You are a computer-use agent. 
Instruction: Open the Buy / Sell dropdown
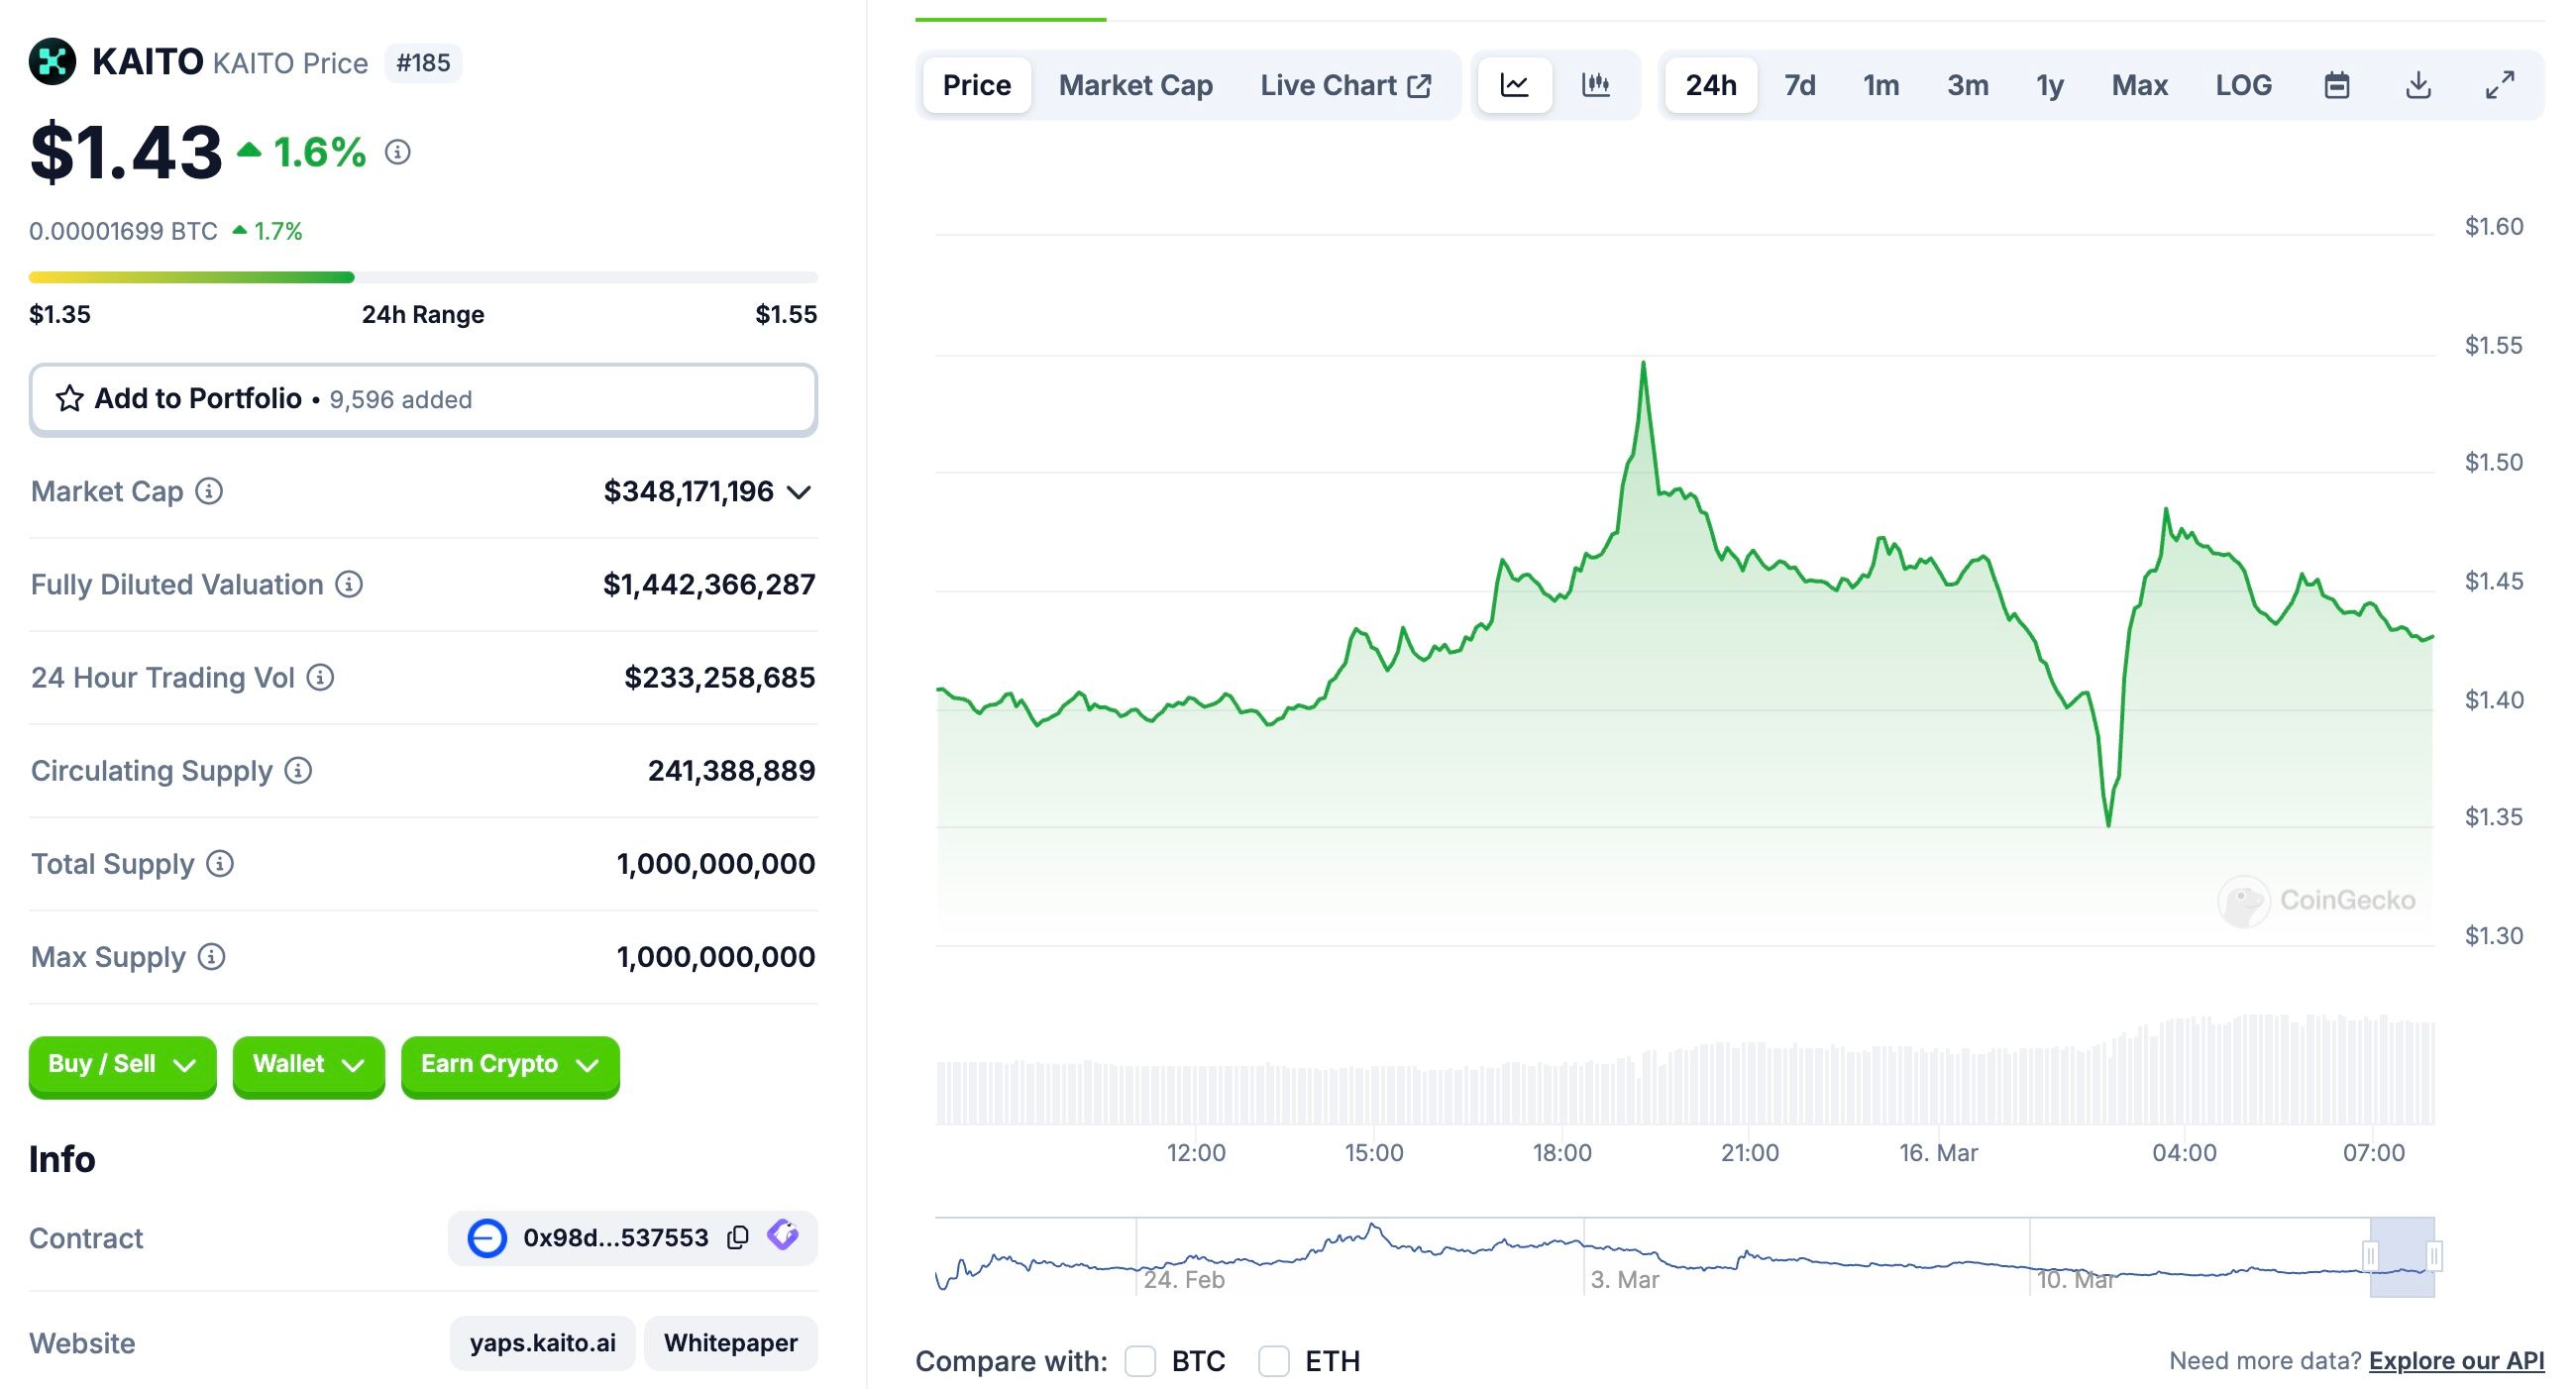[x=122, y=1064]
